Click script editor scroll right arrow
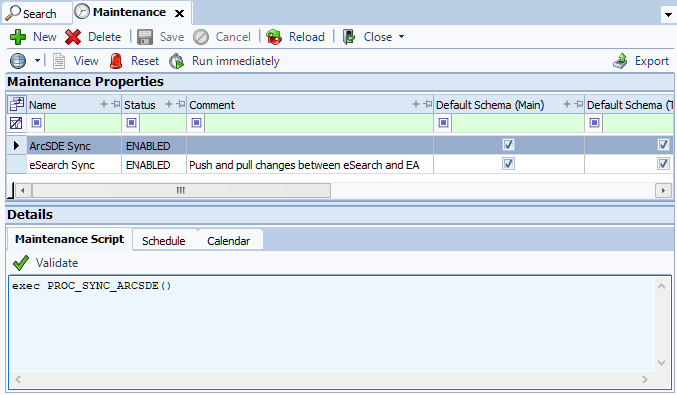This screenshot has height=395, width=677. 645,379
